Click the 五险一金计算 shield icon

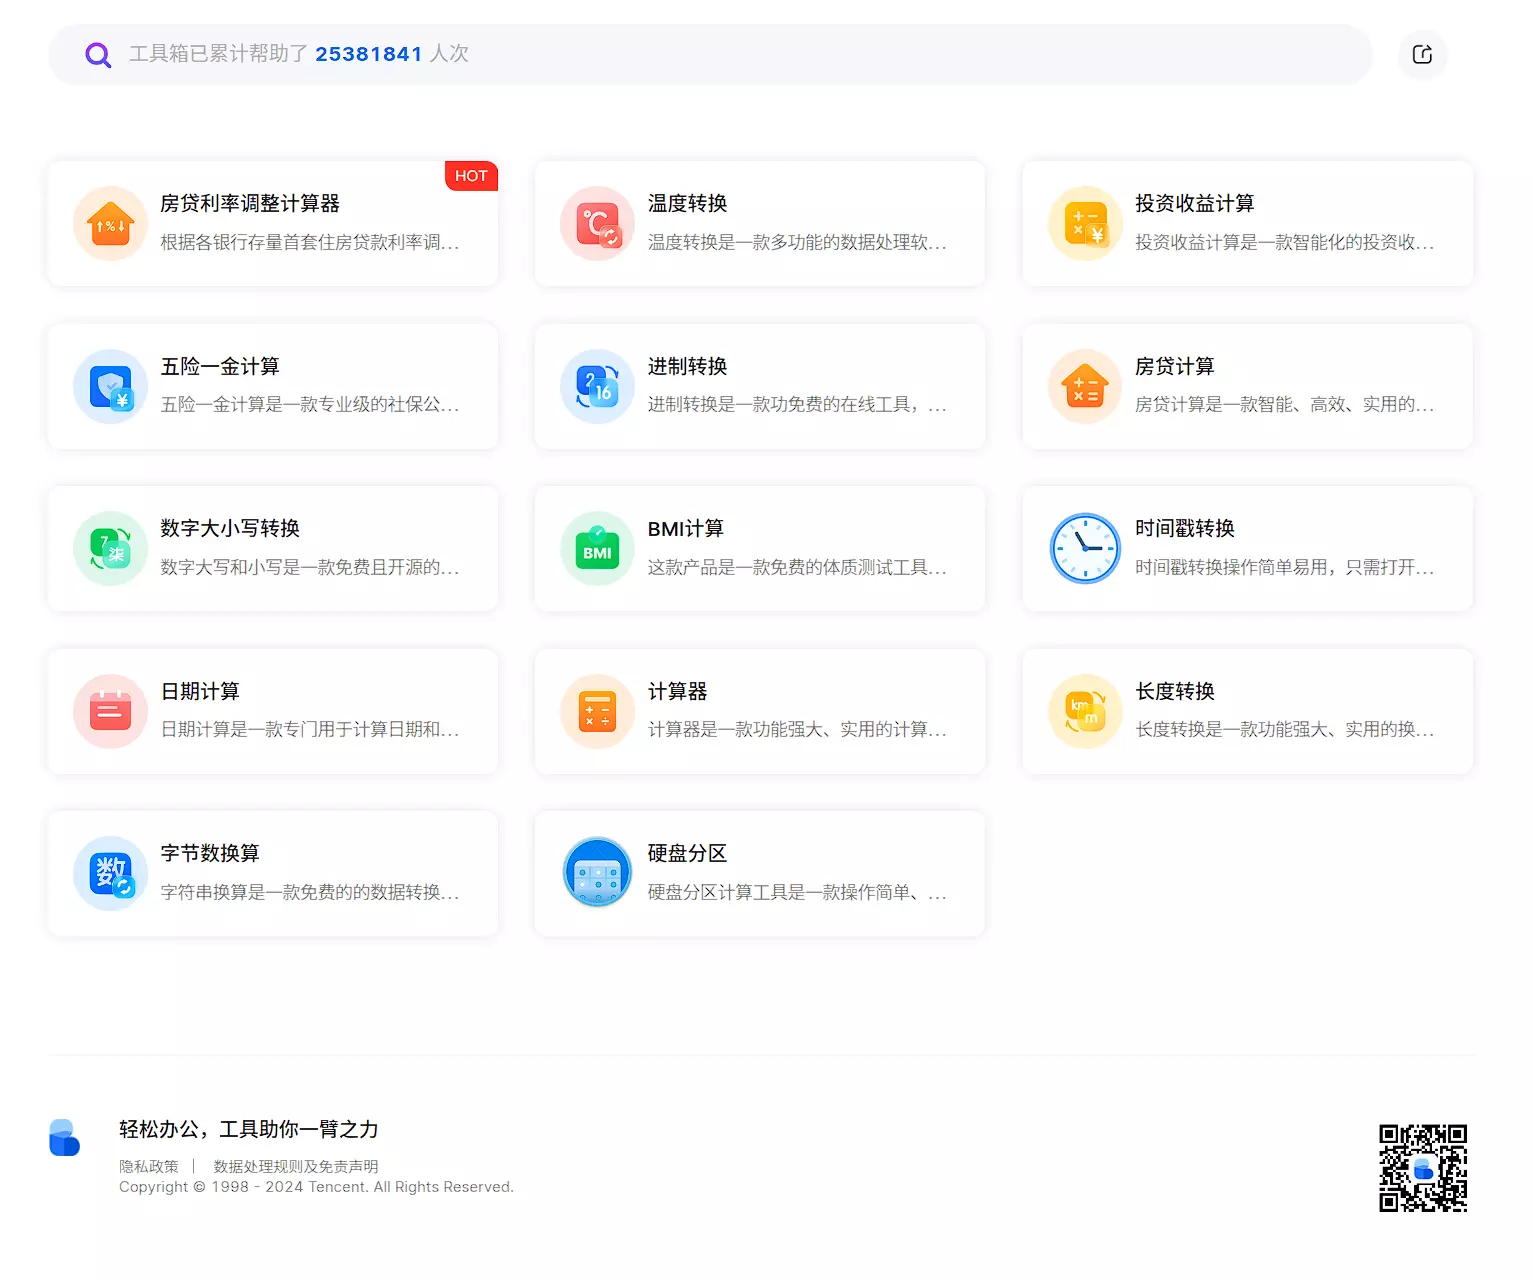coord(110,387)
